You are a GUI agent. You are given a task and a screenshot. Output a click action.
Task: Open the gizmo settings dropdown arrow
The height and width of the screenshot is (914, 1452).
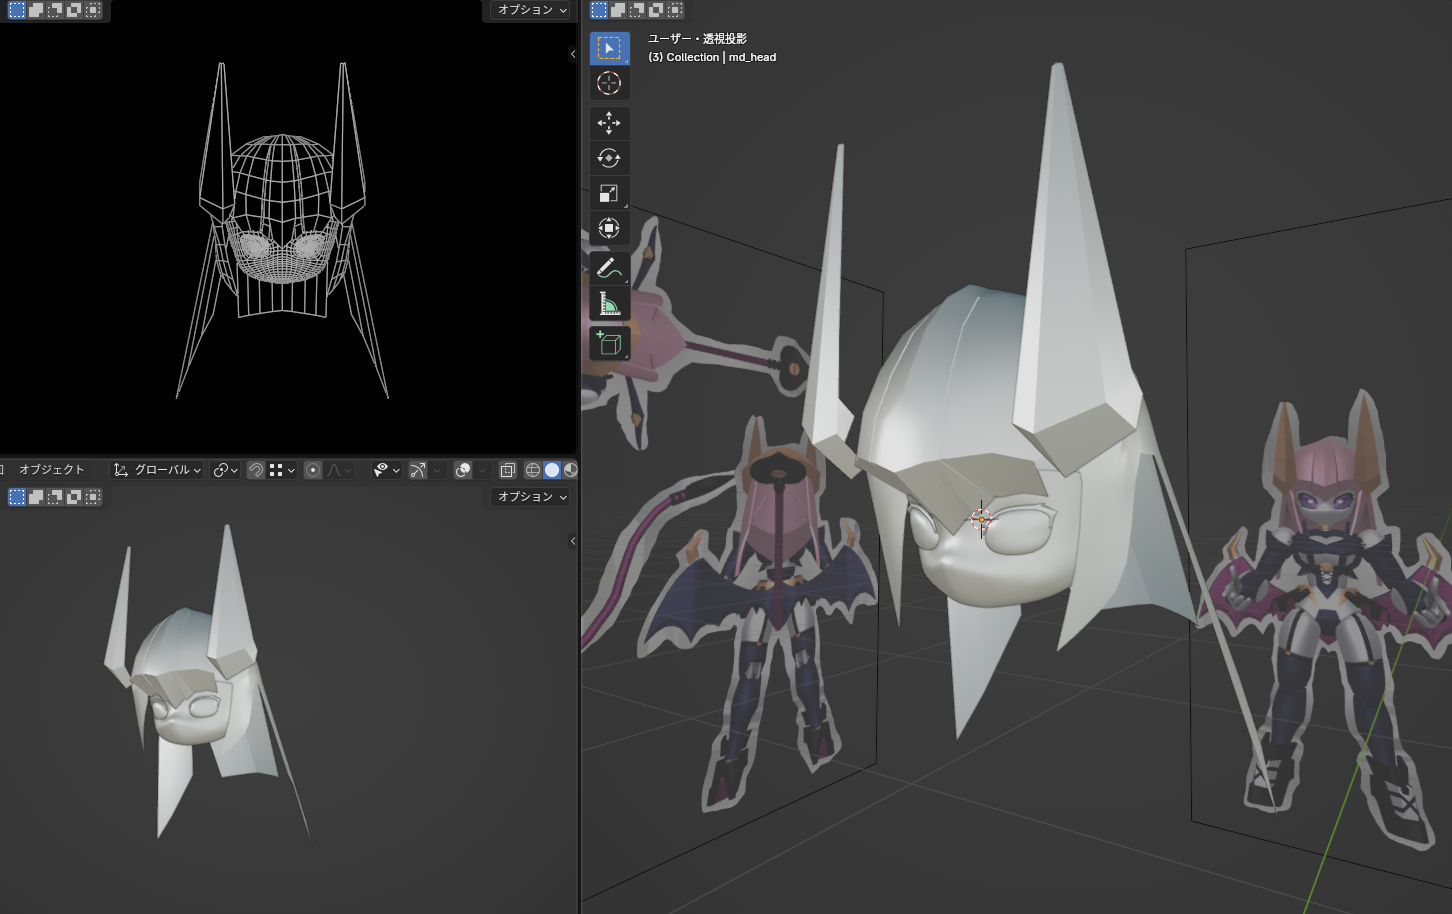(437, 470)
